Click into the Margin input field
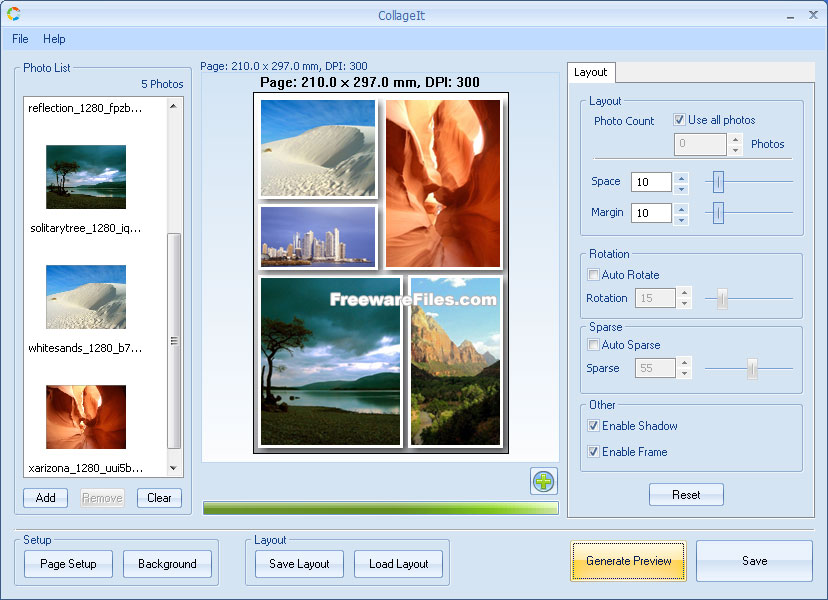The width and height of the screenshot is (828, 600). (x=651, y=213)
